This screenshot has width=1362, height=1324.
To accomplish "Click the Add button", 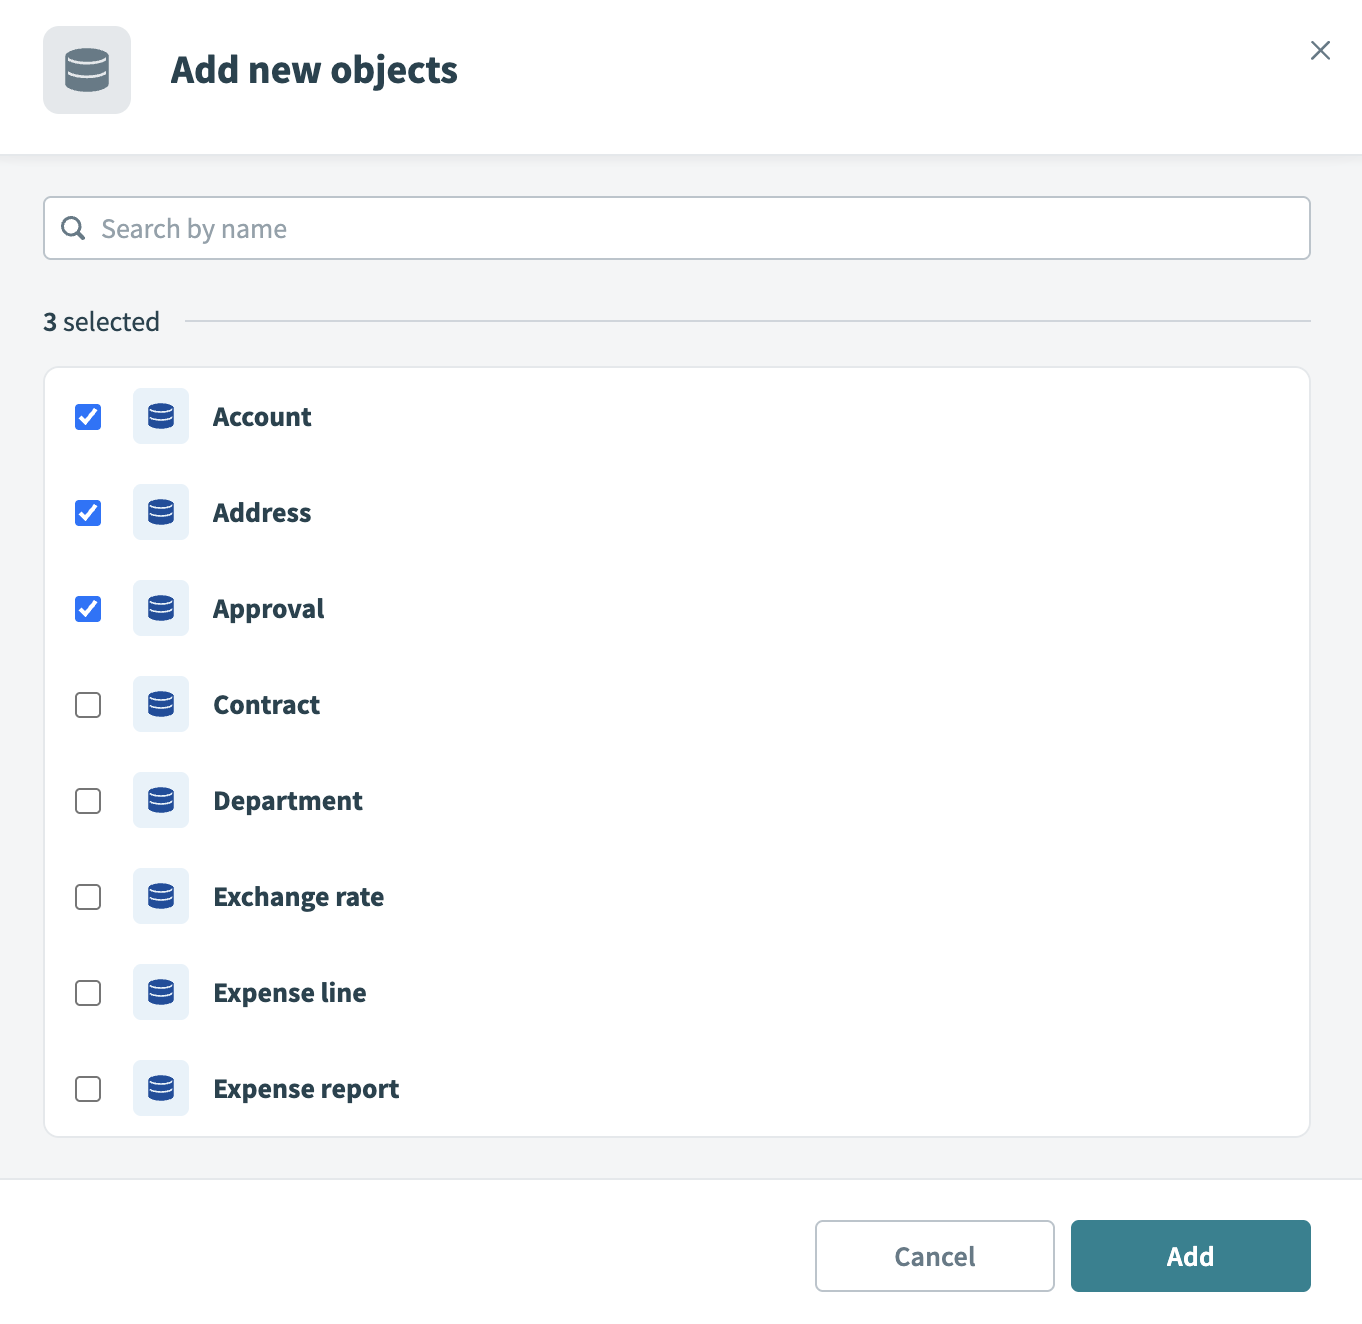I will coord(1189,1256).
